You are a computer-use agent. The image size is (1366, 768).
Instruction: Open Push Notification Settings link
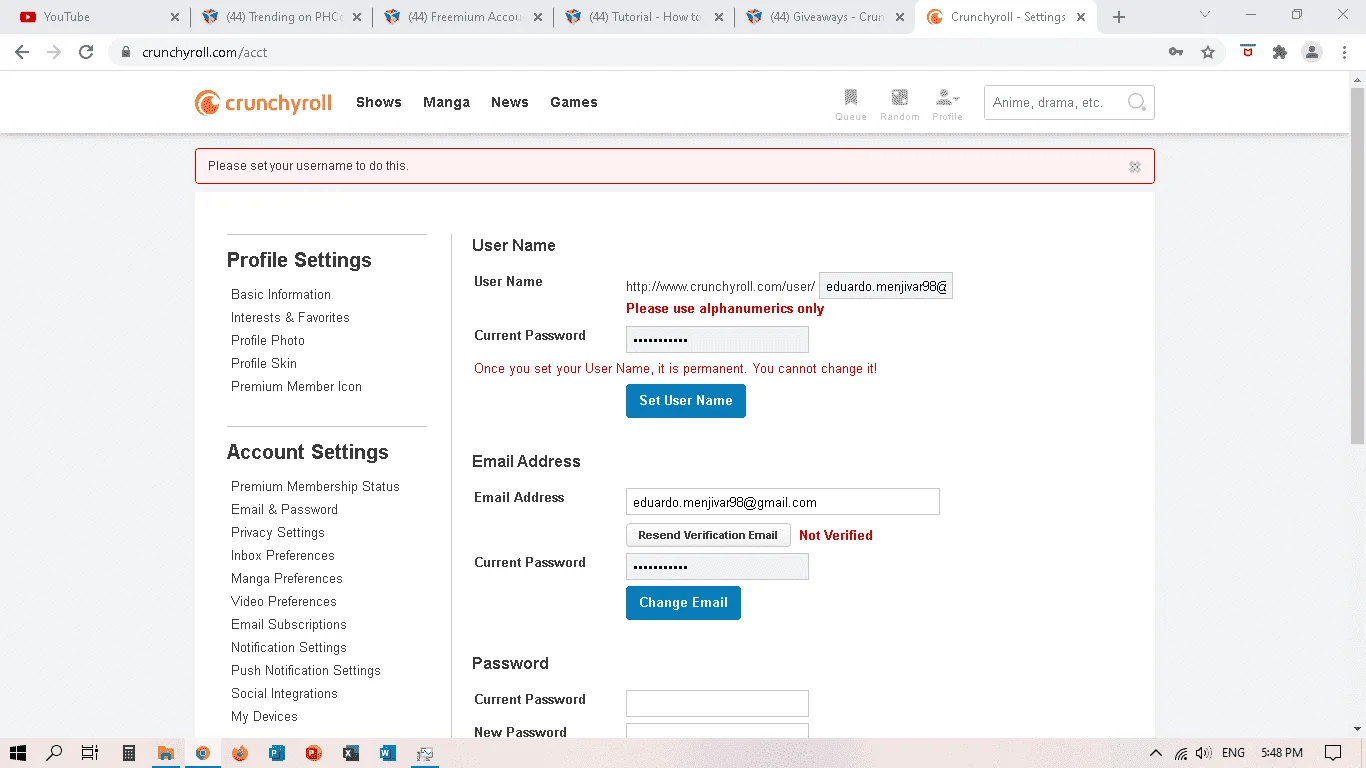(306, 670)
